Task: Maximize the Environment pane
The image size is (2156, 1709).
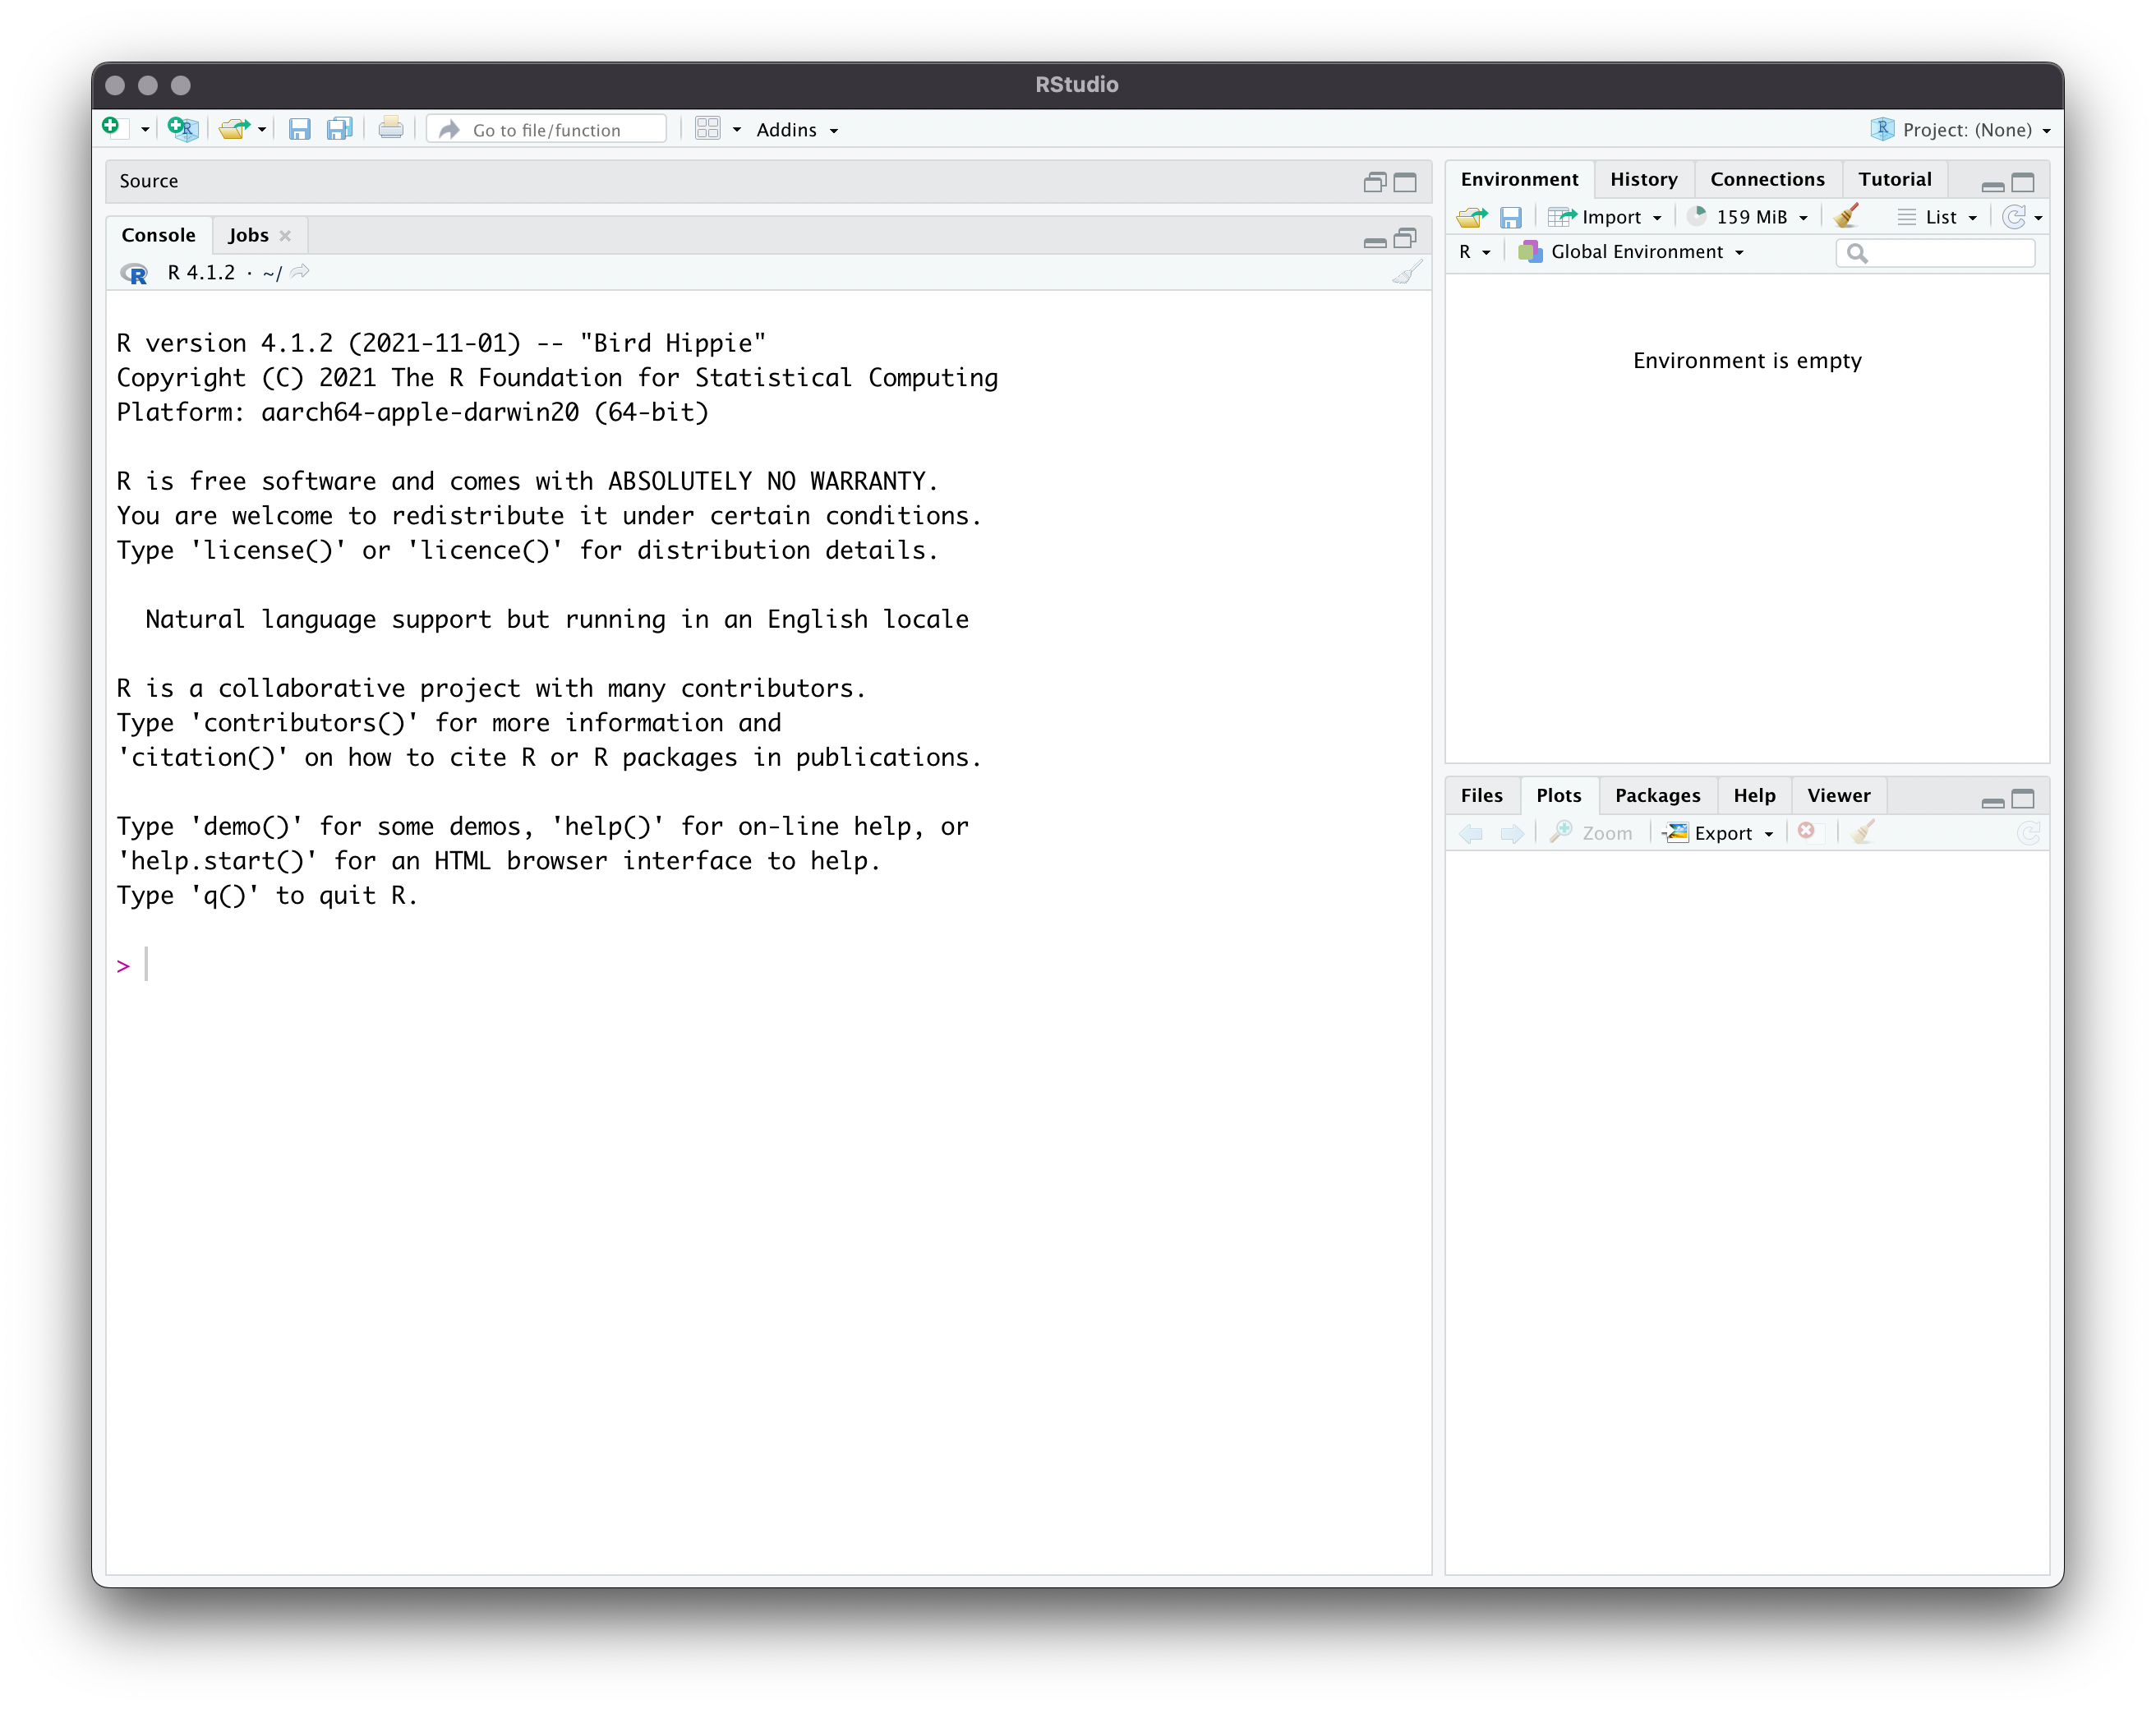Action: 2023,182
